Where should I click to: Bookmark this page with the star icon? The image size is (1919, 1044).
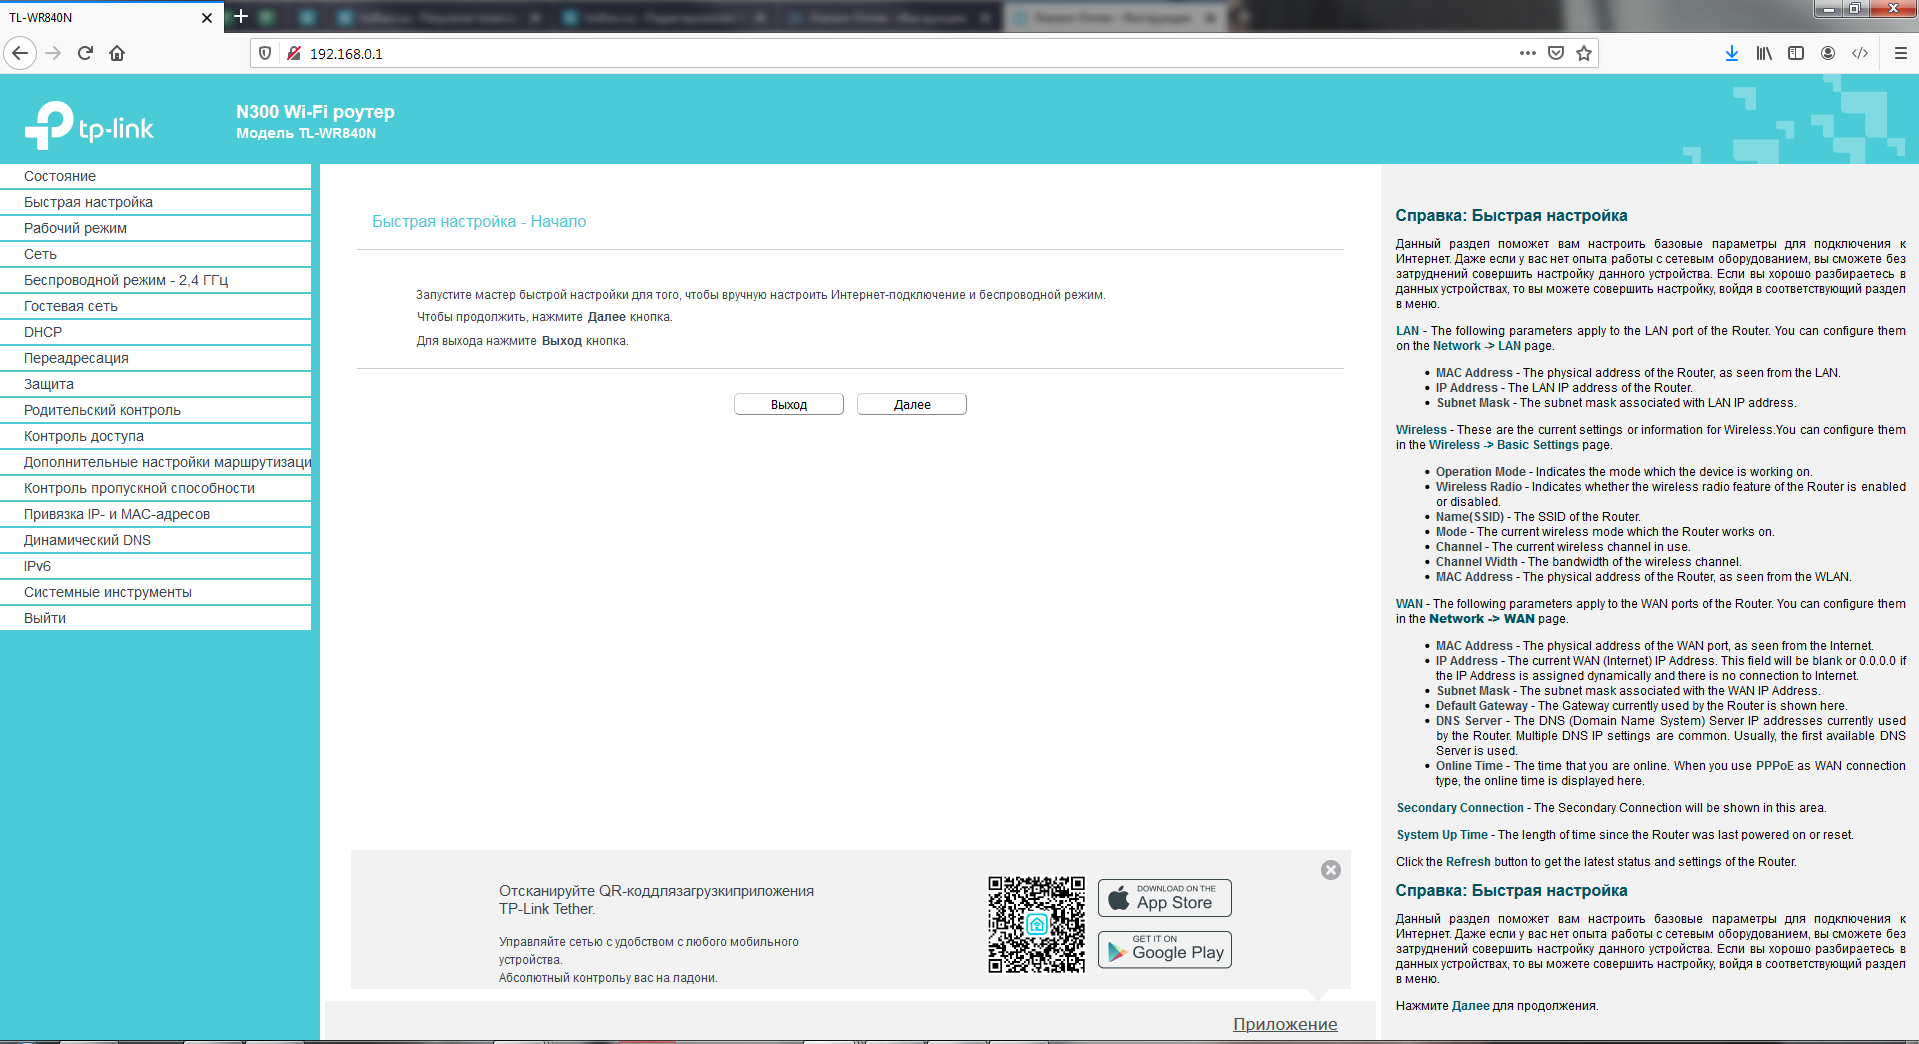pos(1584,53)
